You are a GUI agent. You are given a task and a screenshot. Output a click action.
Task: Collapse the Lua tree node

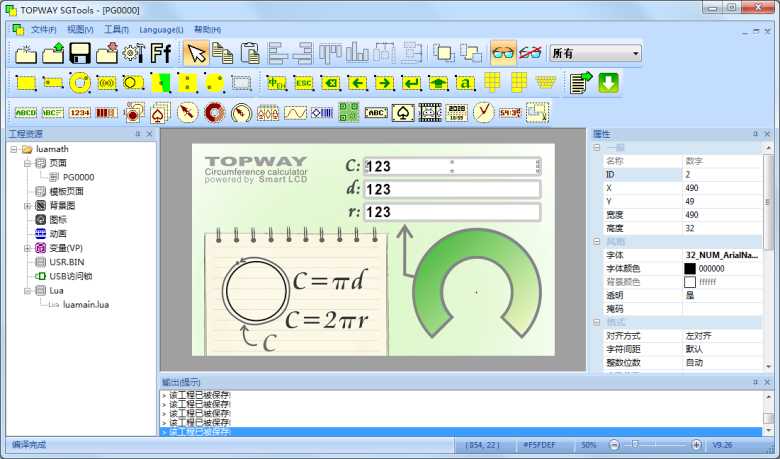(x=28, y=290)
